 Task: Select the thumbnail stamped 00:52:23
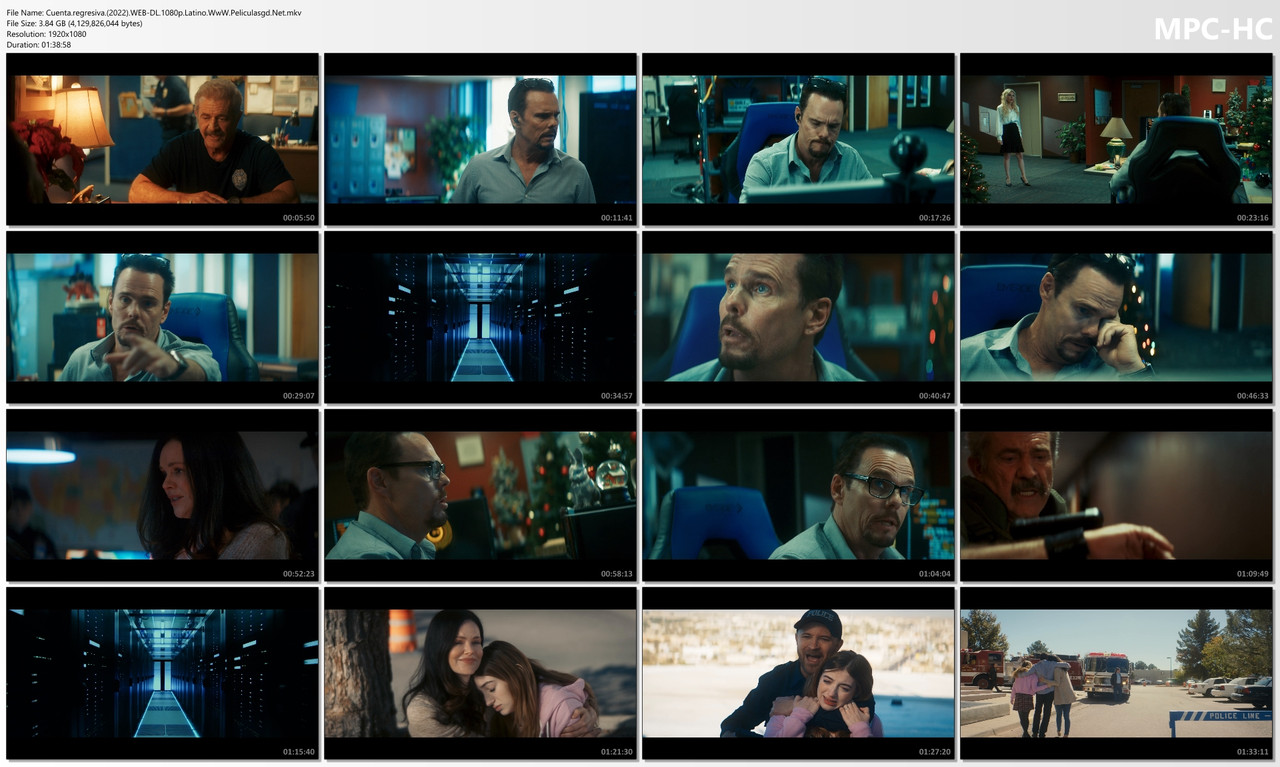pyautogui.click(x=162, y=495)
